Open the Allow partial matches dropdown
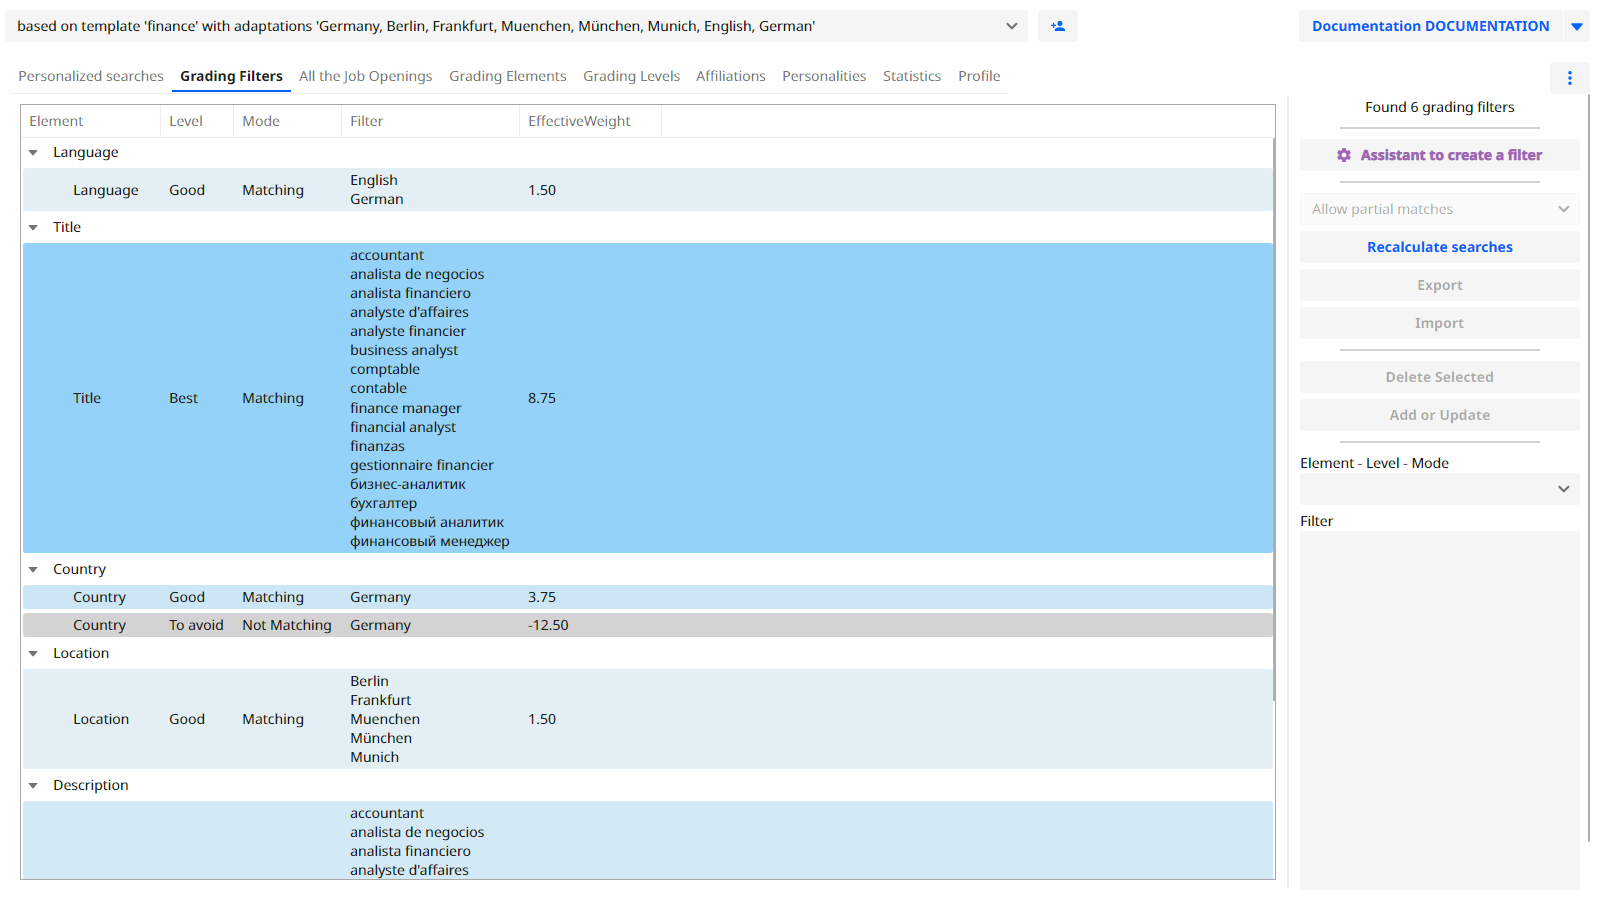This screenshot has width=1600, height=900. pos(1439,209)
